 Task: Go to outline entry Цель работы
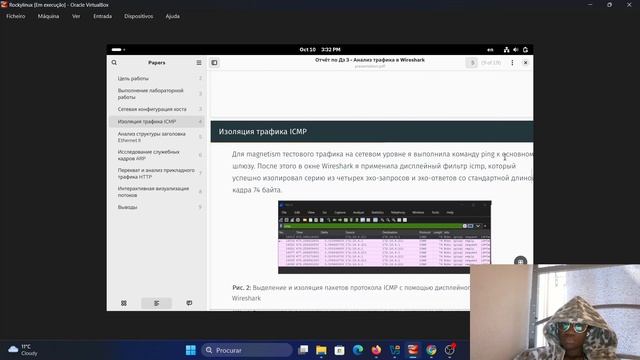tap(157, 78)
